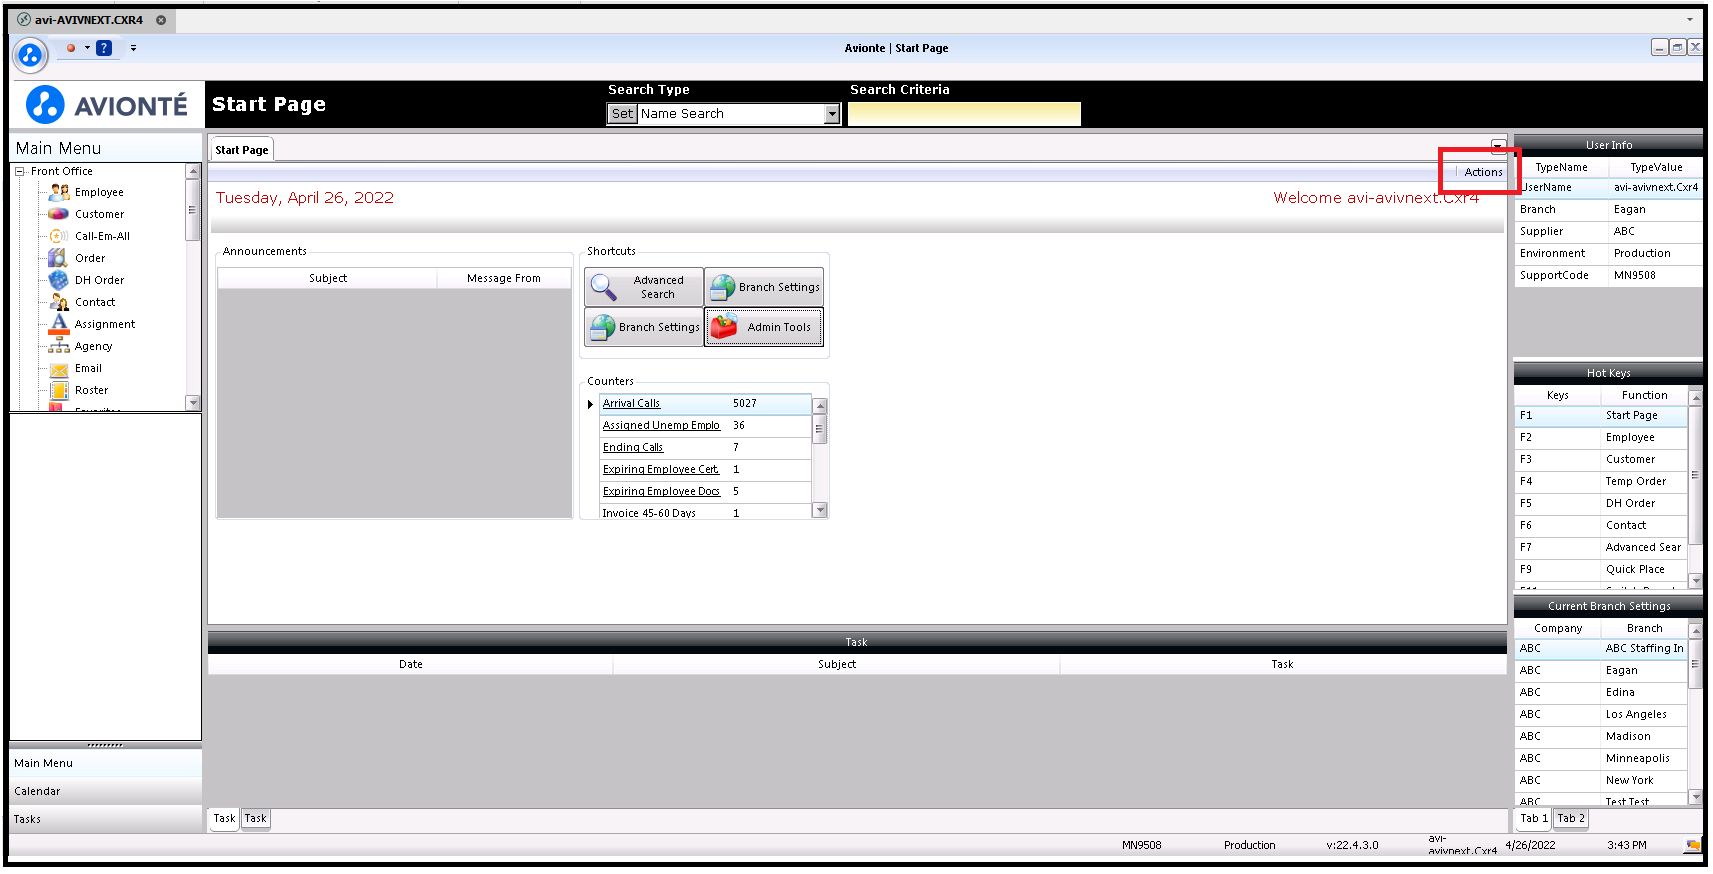The width and height of the screenshot is (1713, 874).
Task: Open the Actions menu
Action: [x=1483, y=172]
